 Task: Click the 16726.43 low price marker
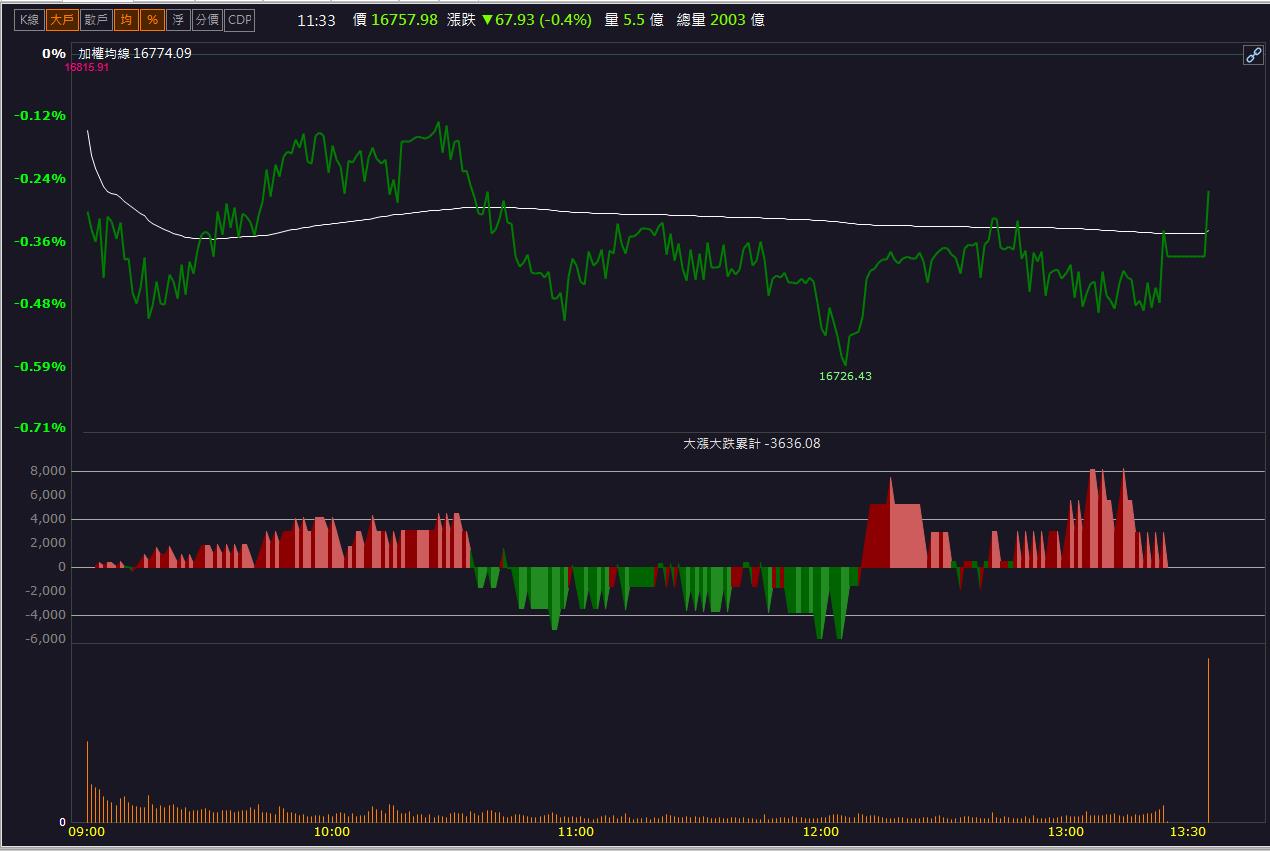pos(845,376)
